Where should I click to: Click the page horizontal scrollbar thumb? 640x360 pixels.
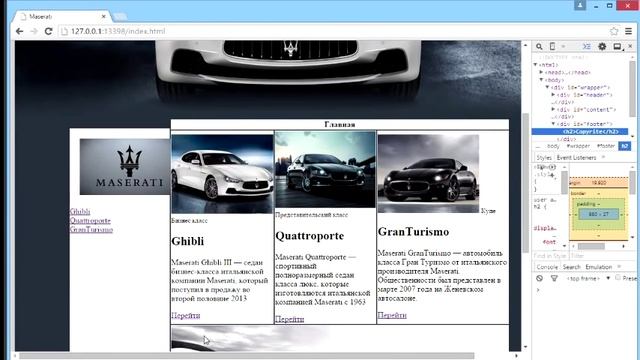[247, 356]
